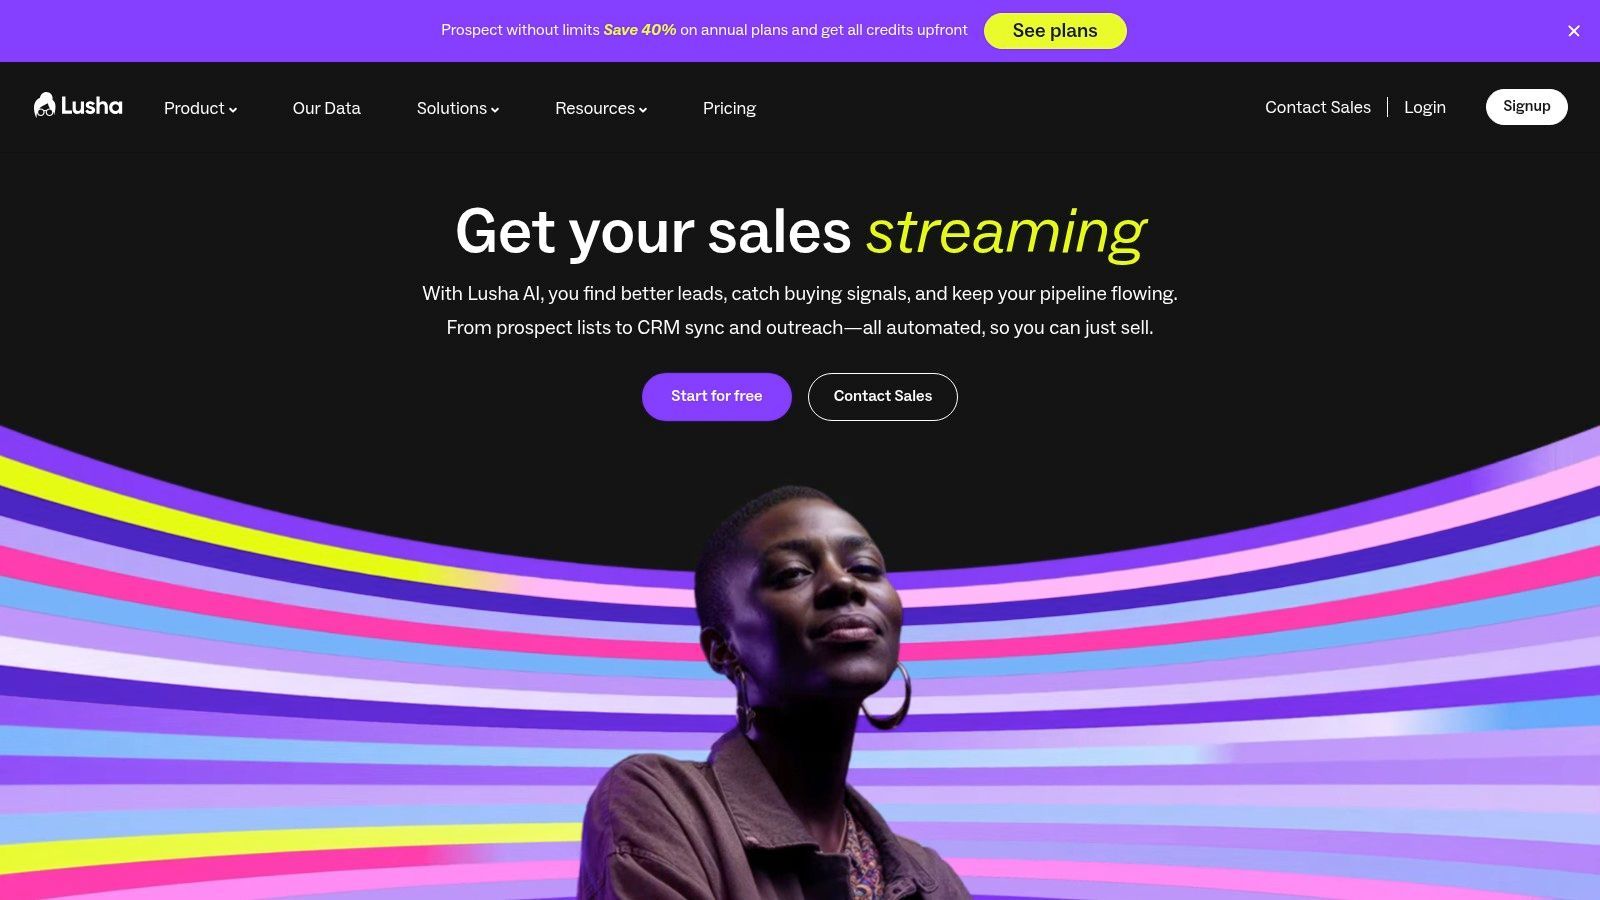Image resolution: width=1600 pixels, height=900 pixels.
Task: Click the See plans button
Action: coord(1055,31)
